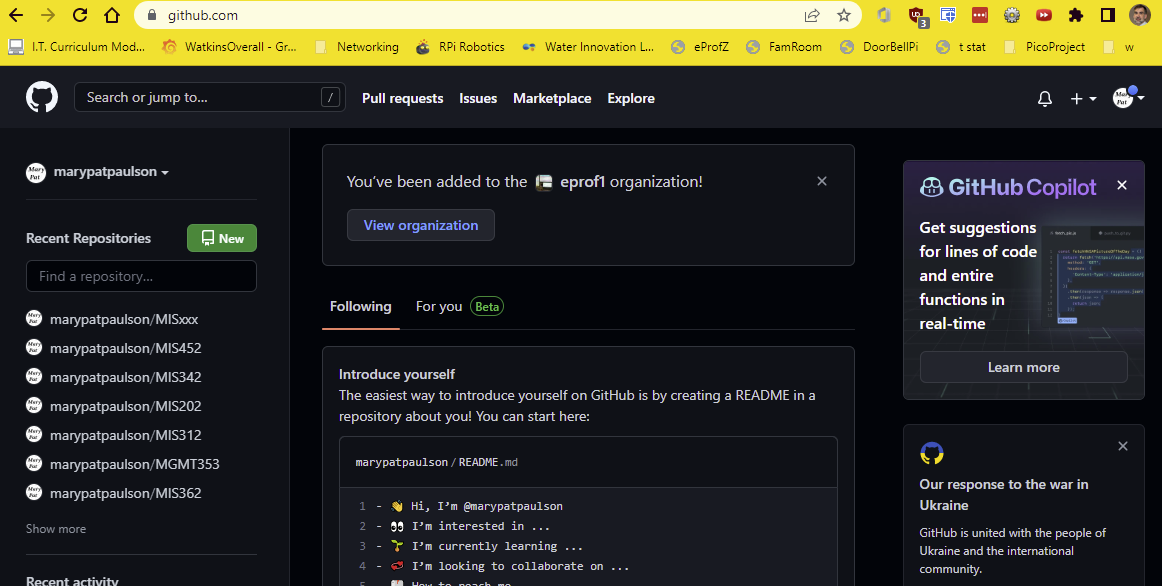Click share page icon in address bar
1162x586 pixels.
coord(811,15)
